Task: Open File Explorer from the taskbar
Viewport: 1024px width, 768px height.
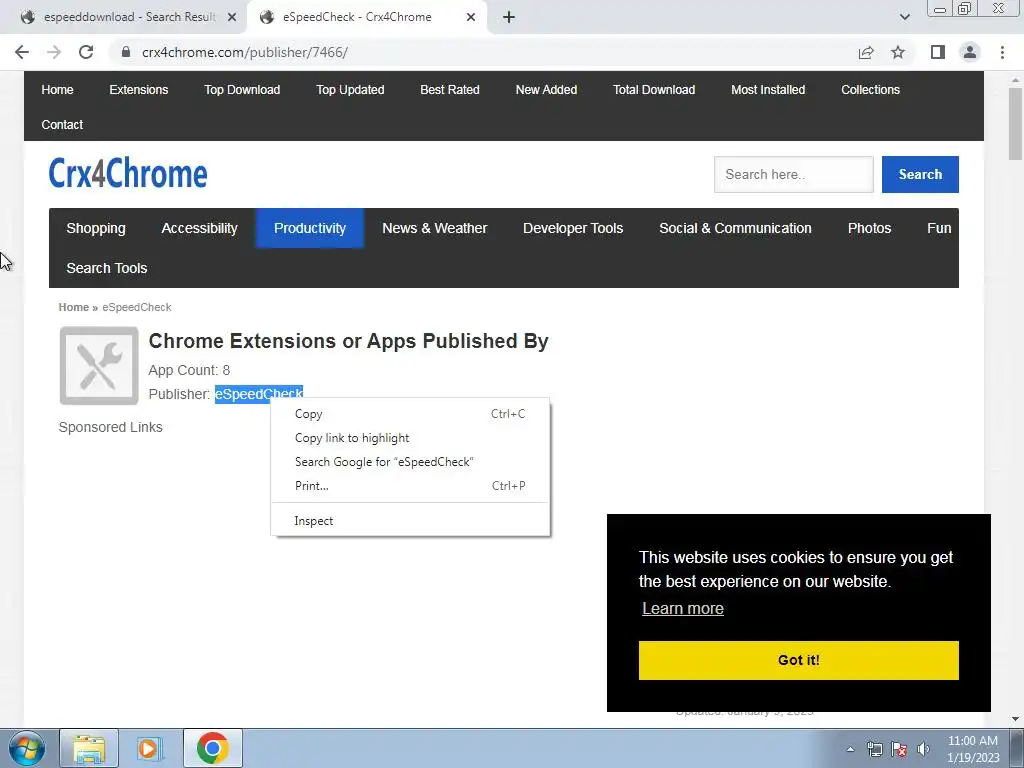Action: point(89,748)
